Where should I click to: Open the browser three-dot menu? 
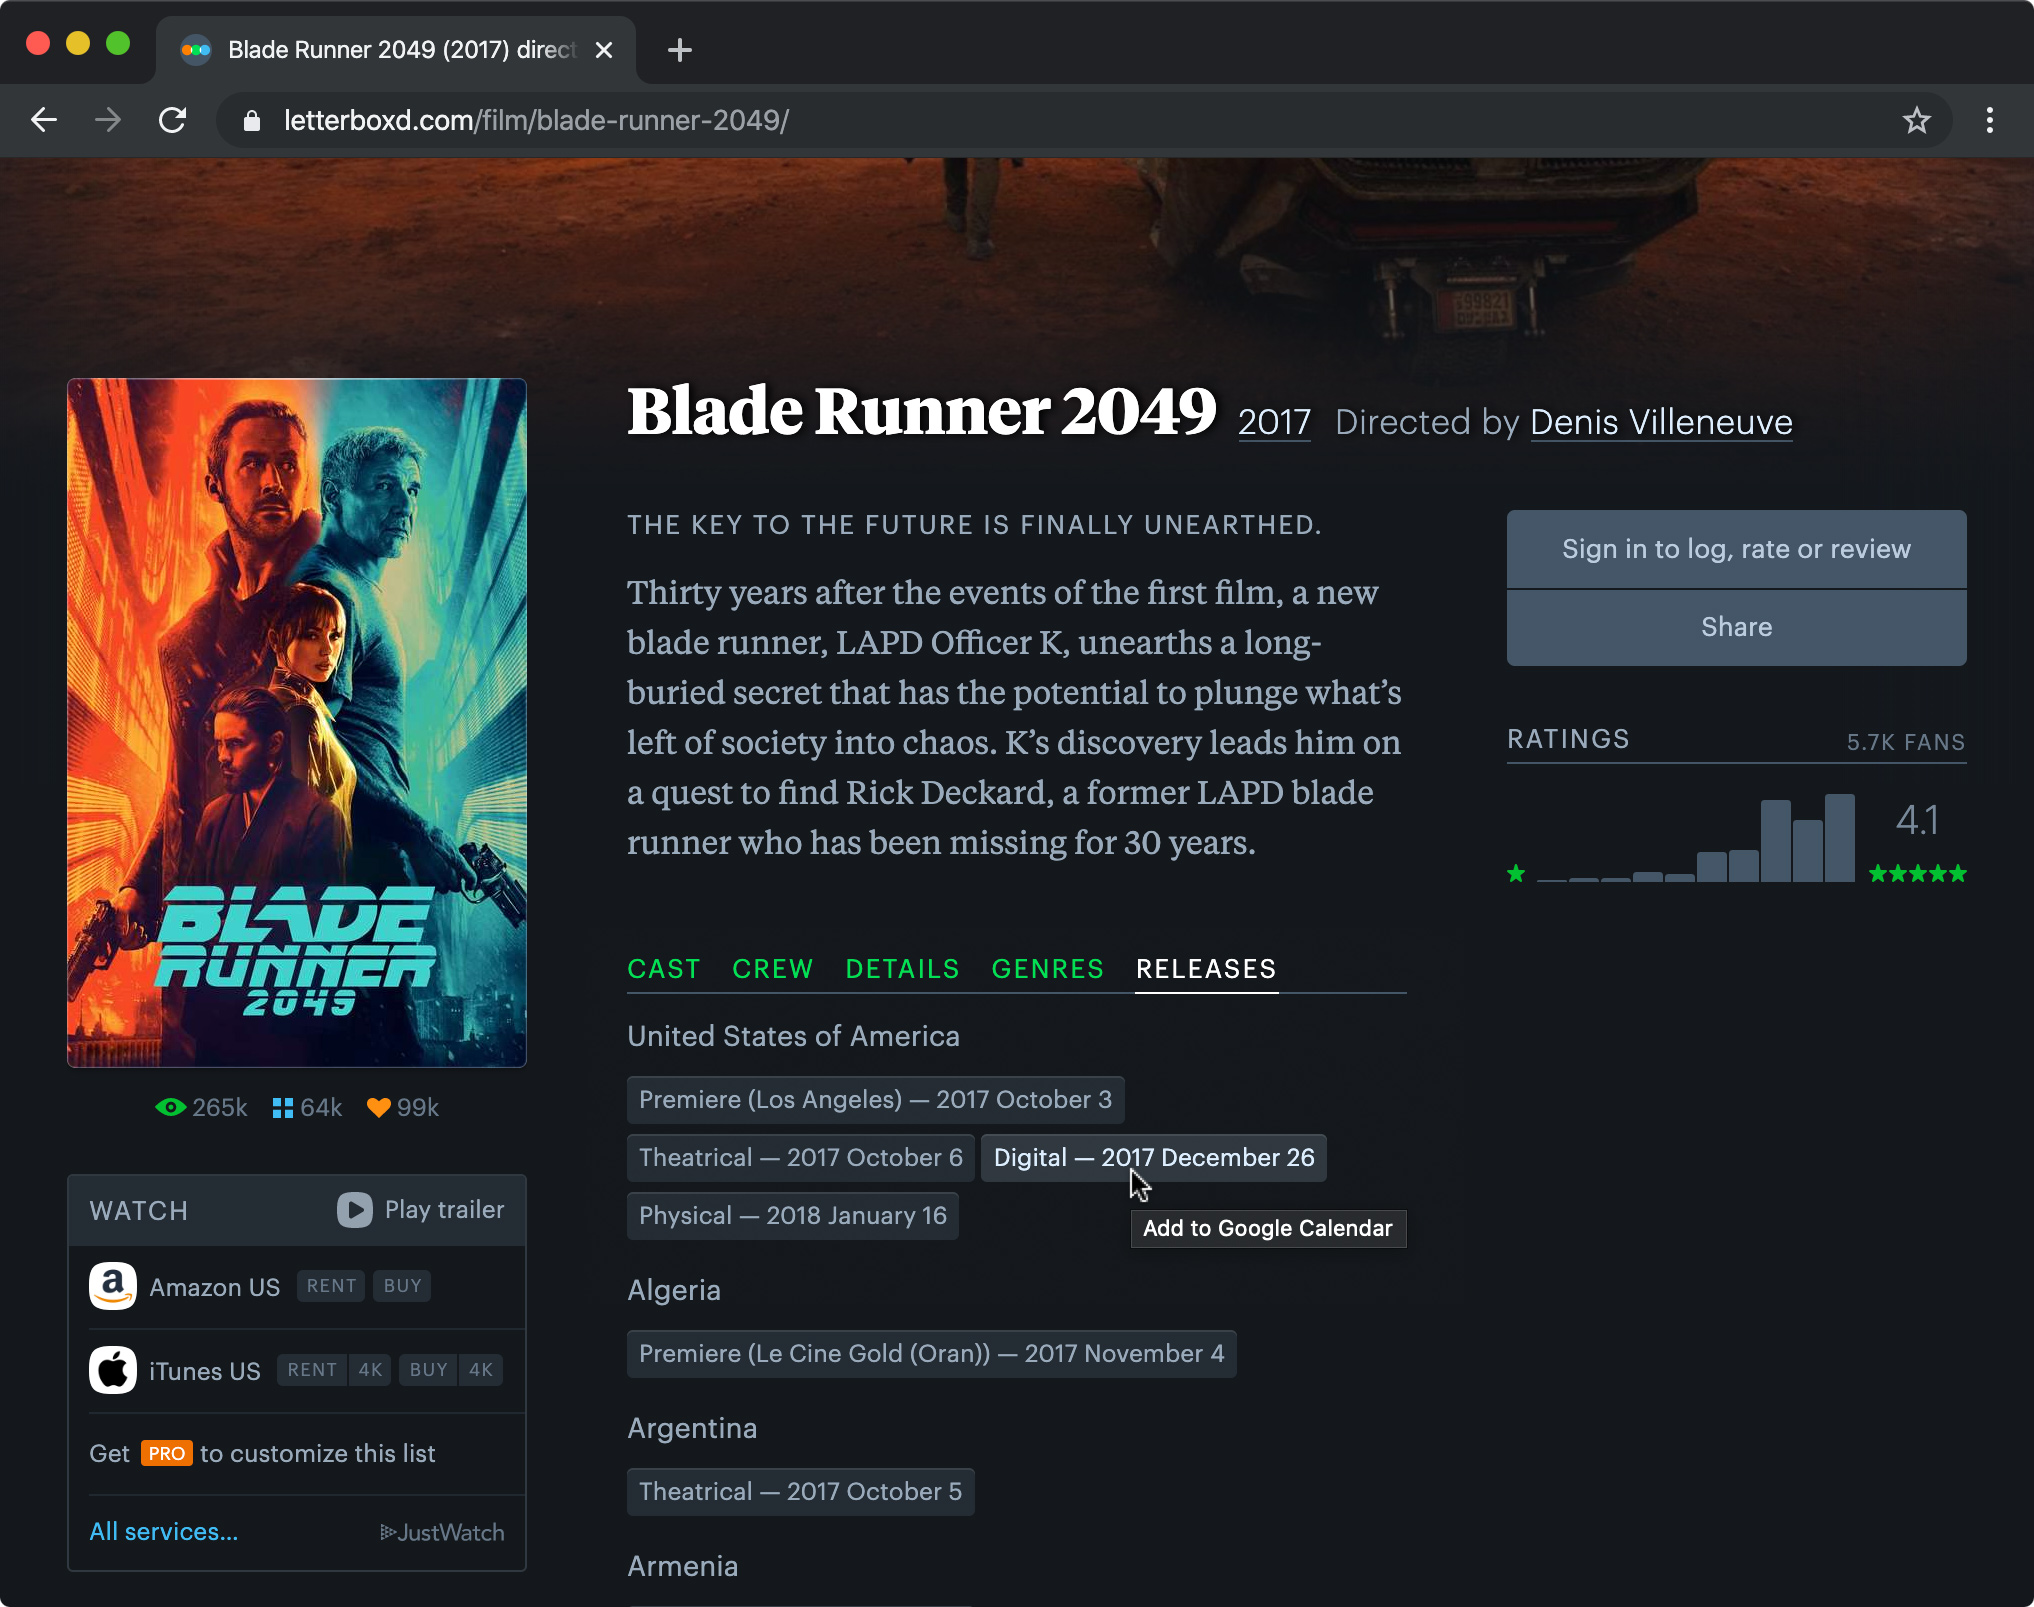(x=1989, y=121)
